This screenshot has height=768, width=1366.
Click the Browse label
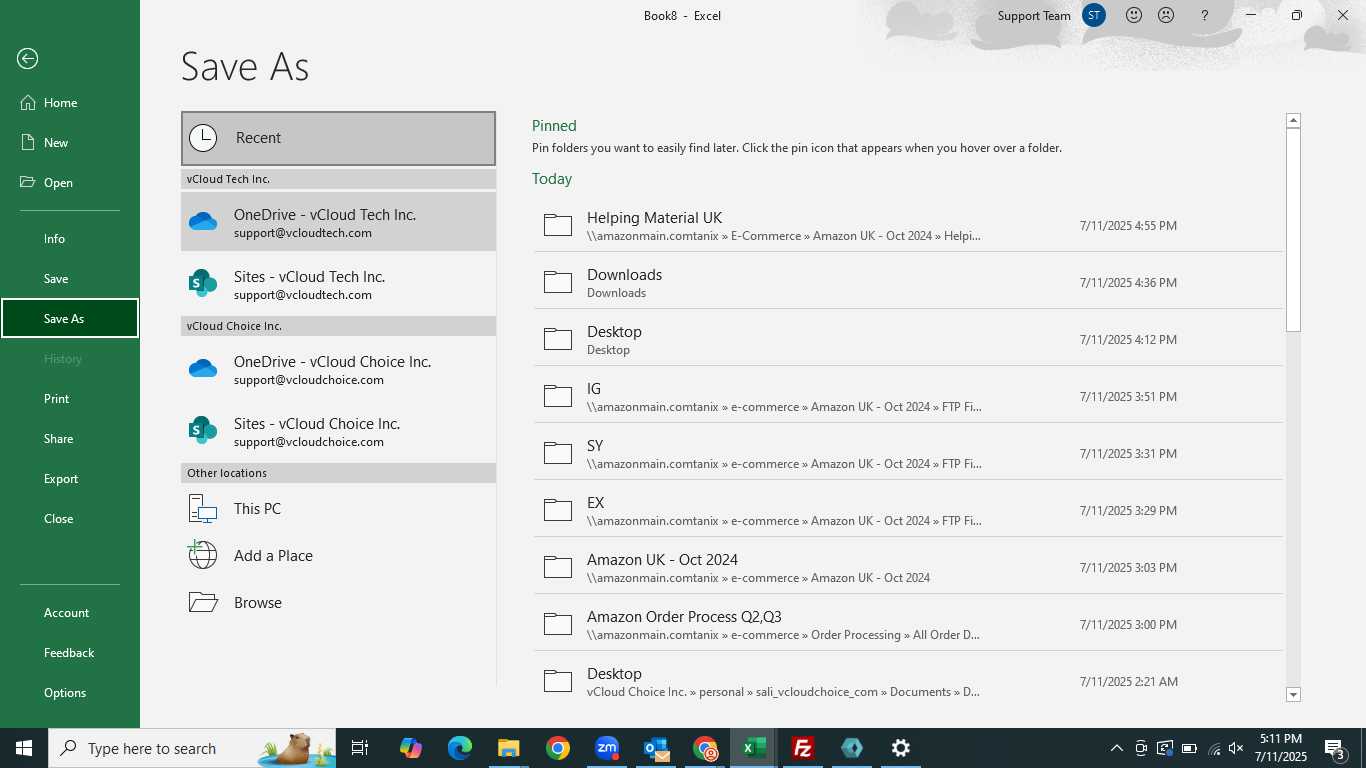258,602
